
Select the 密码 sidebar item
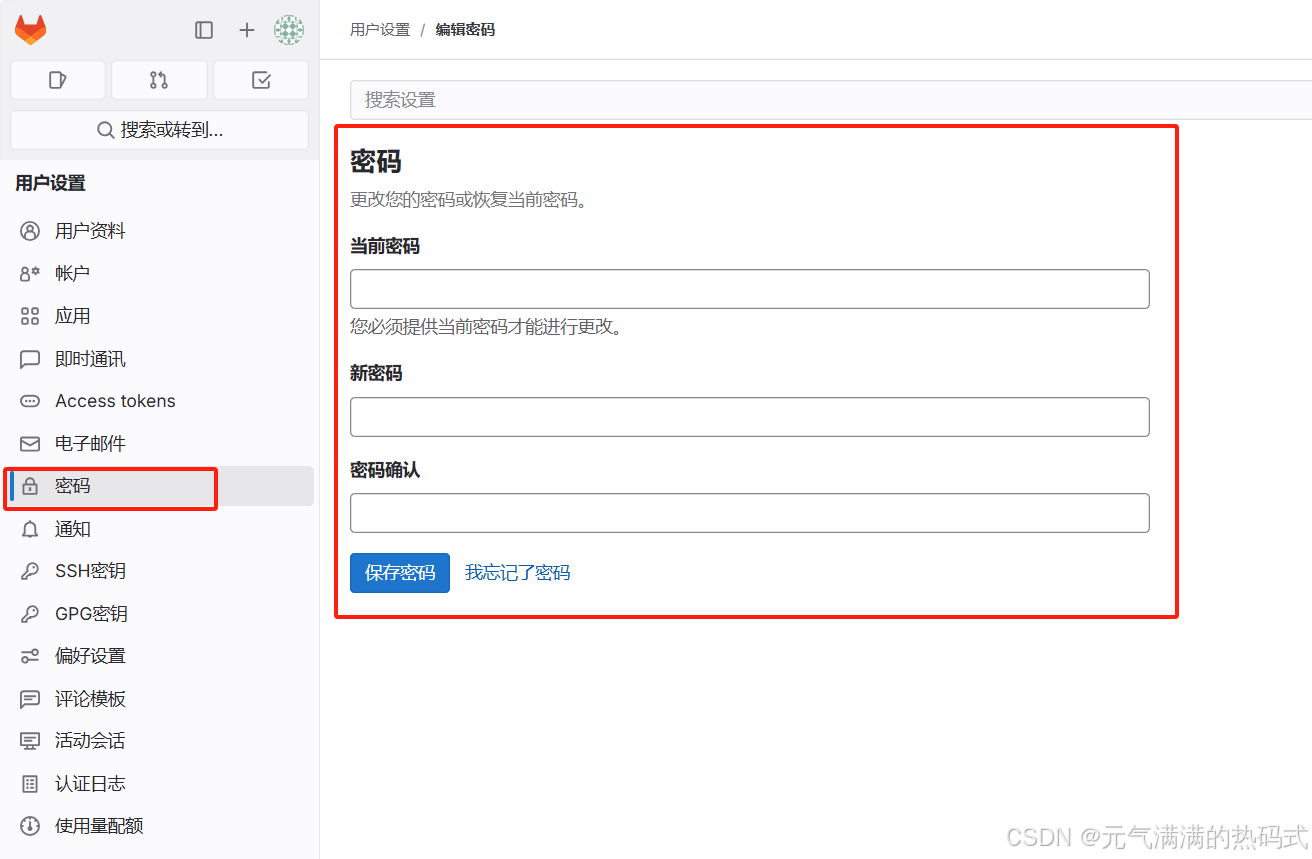click(x=160, y=486)
